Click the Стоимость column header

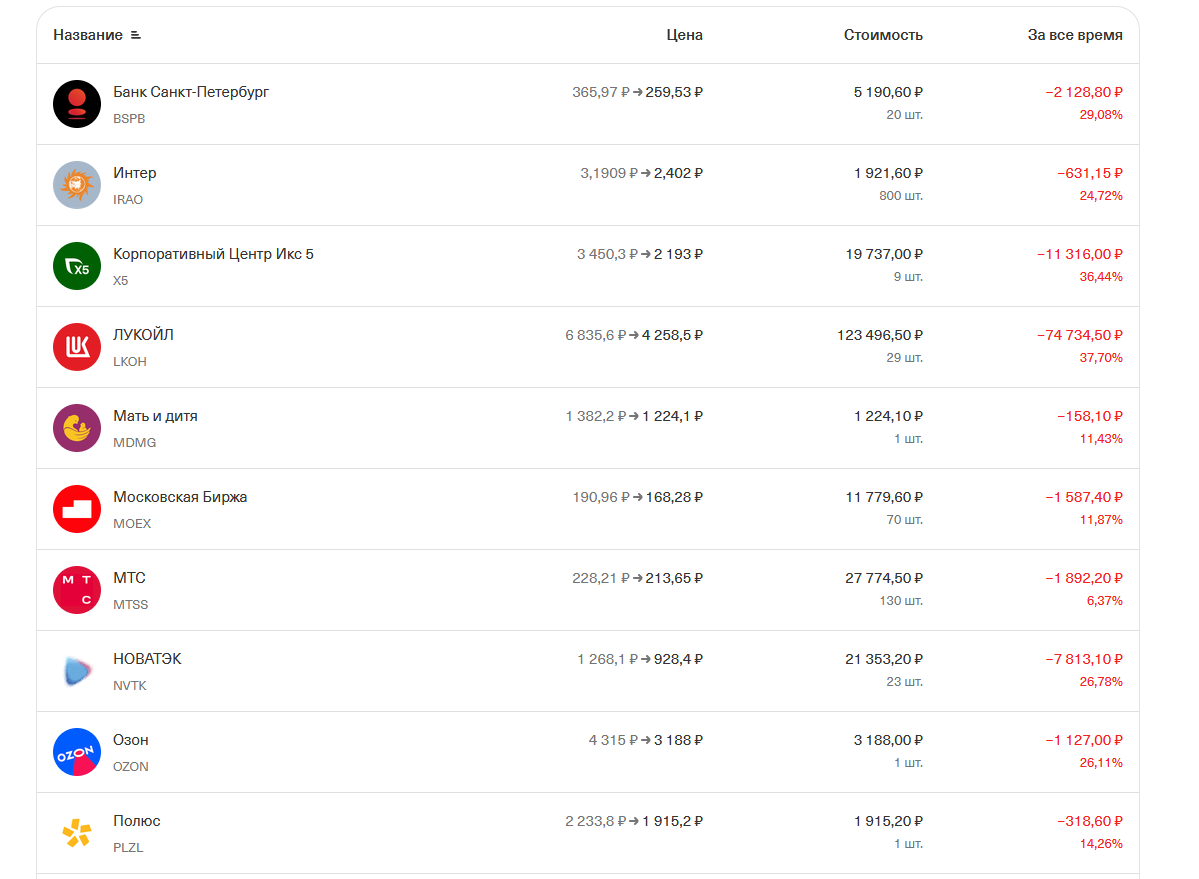pos(883,35)
